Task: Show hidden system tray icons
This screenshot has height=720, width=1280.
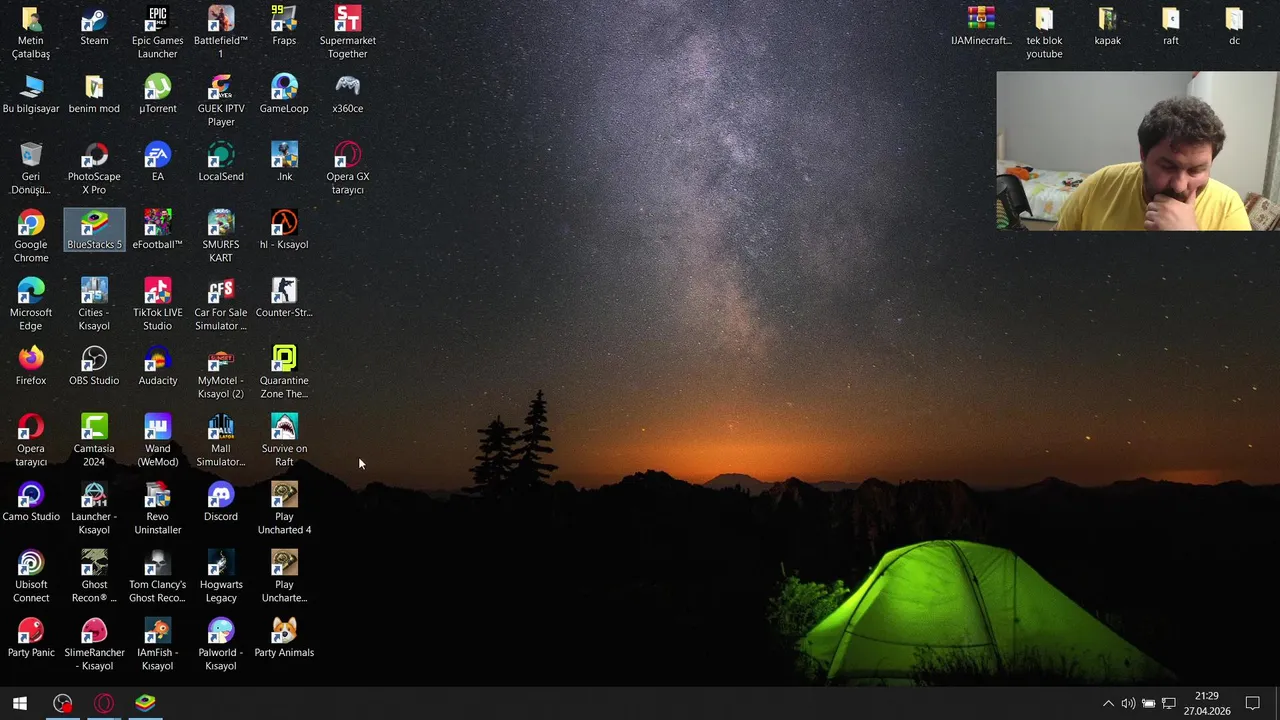Action: coord(1108,703)
